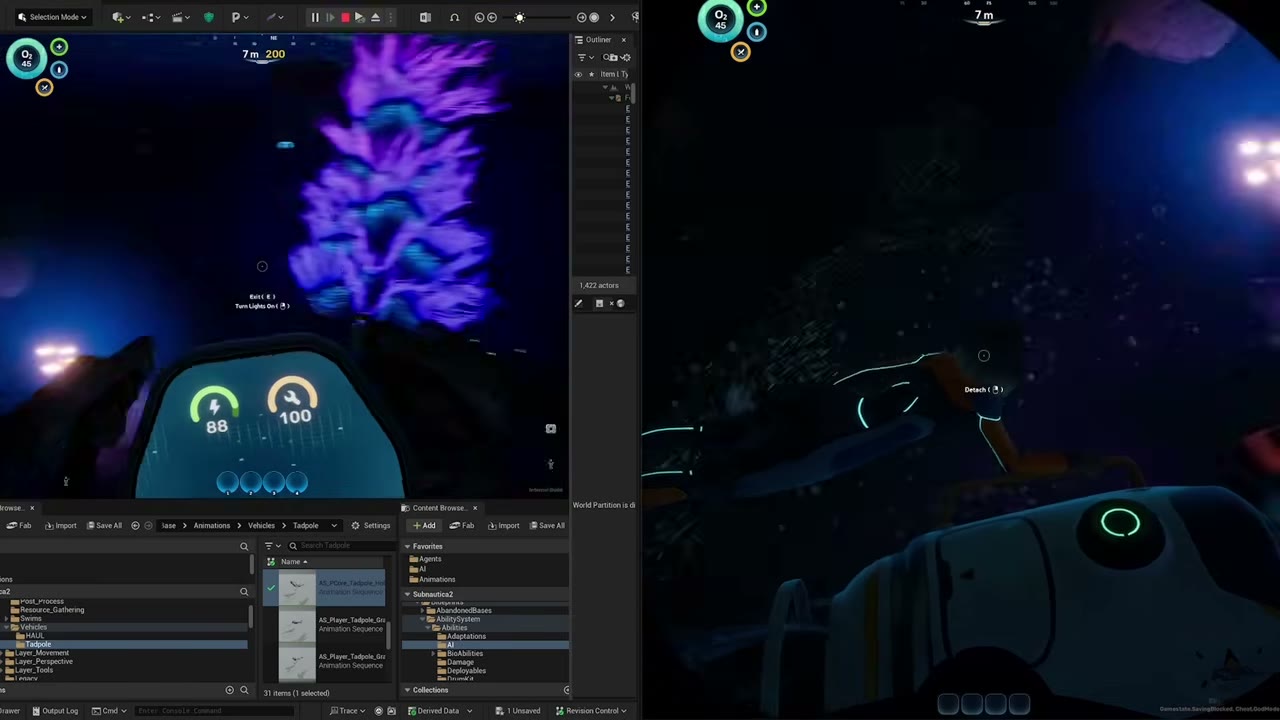1280x720 pixels.
Task: Click the filter icon beside the asset search
Action: (x=270, y=545)
